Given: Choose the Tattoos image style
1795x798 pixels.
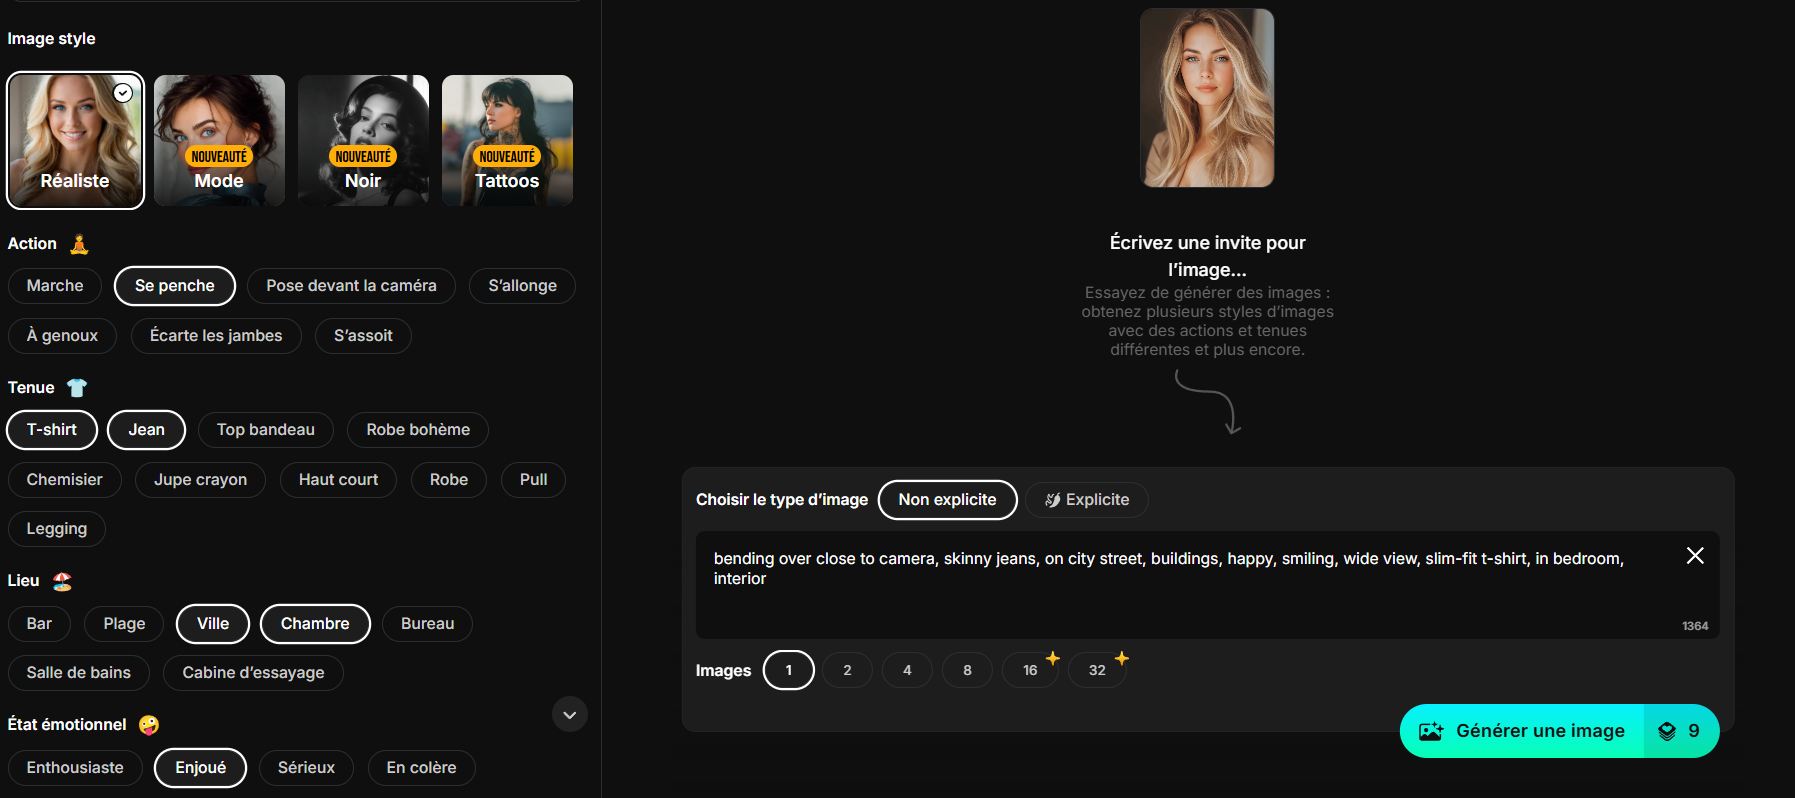Looking at the screenshot, I should pyautogui.click(x=507, y=140).
